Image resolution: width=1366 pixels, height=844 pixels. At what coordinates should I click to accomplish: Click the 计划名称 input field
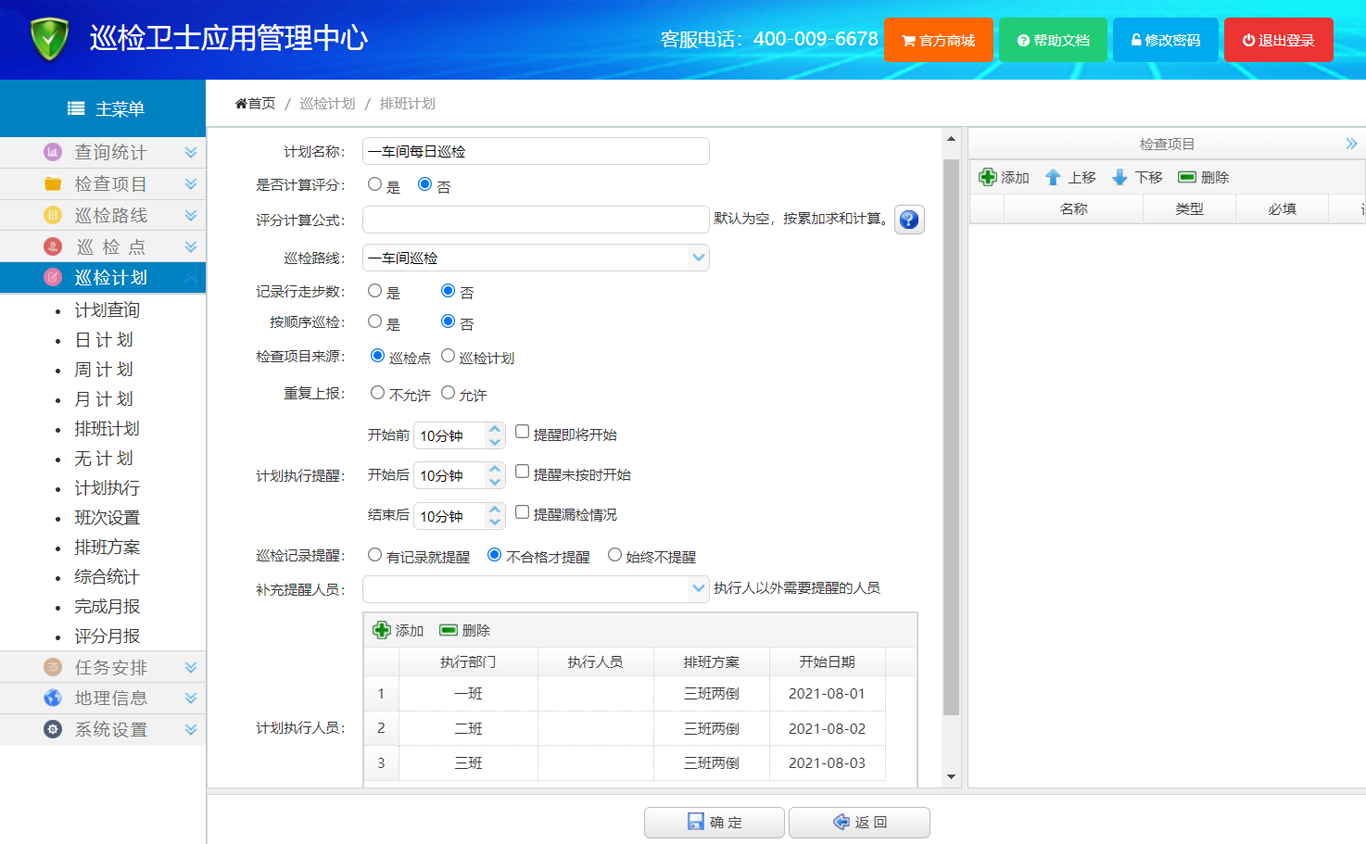pyautogui.click(x=535, y=151)
